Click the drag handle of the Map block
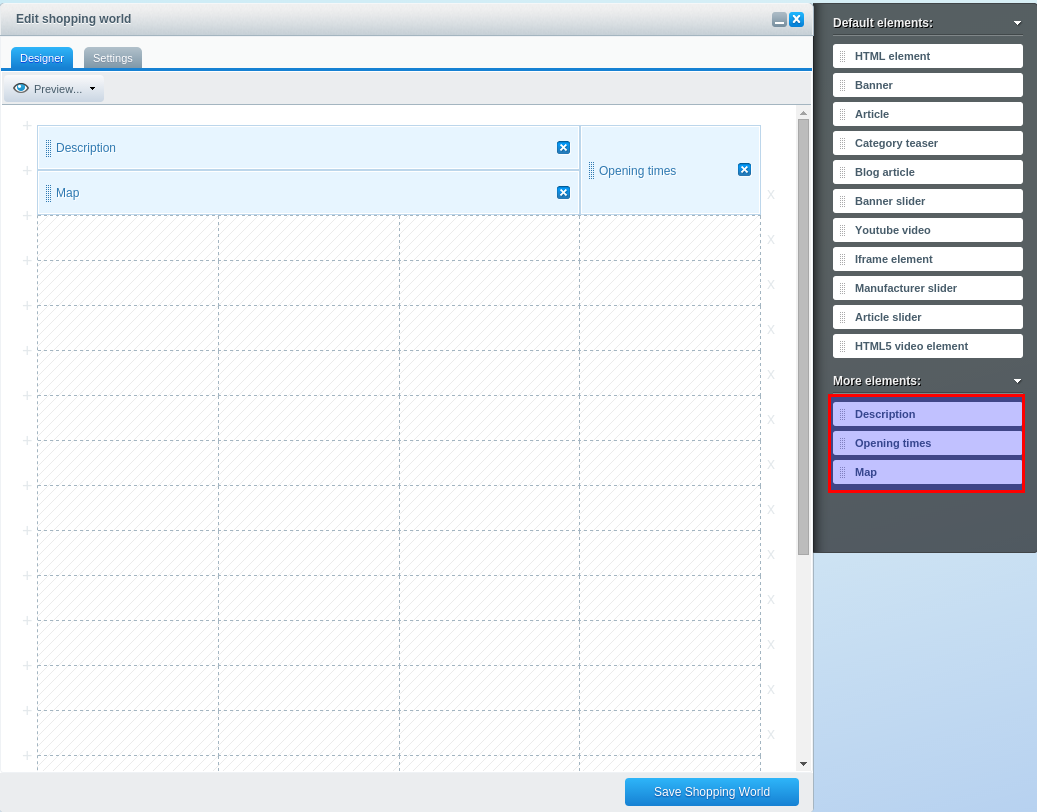The height and width of the screenshot is (812, 1037). 48,193
